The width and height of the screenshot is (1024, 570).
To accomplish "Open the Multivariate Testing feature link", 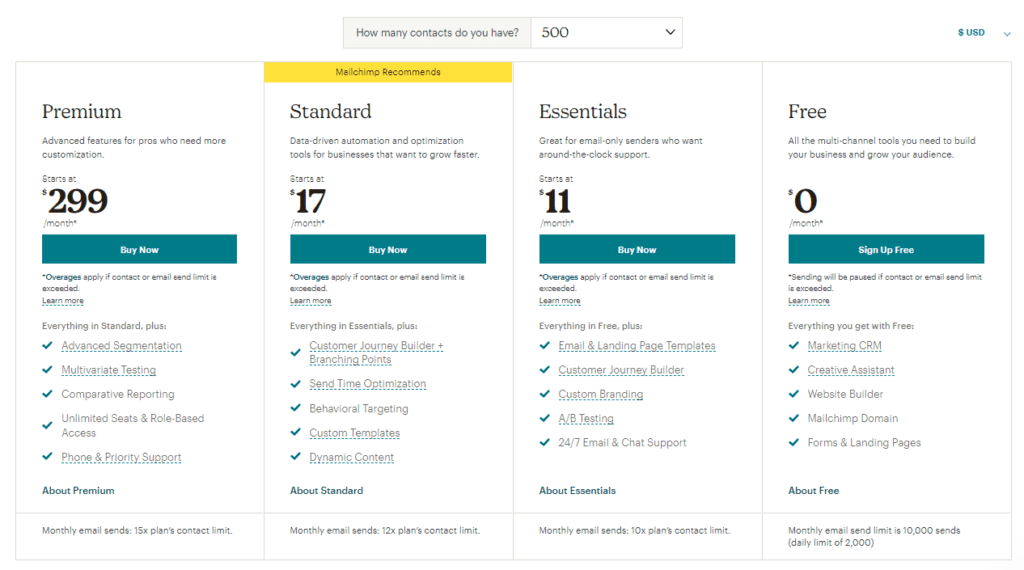I will 108,370.
